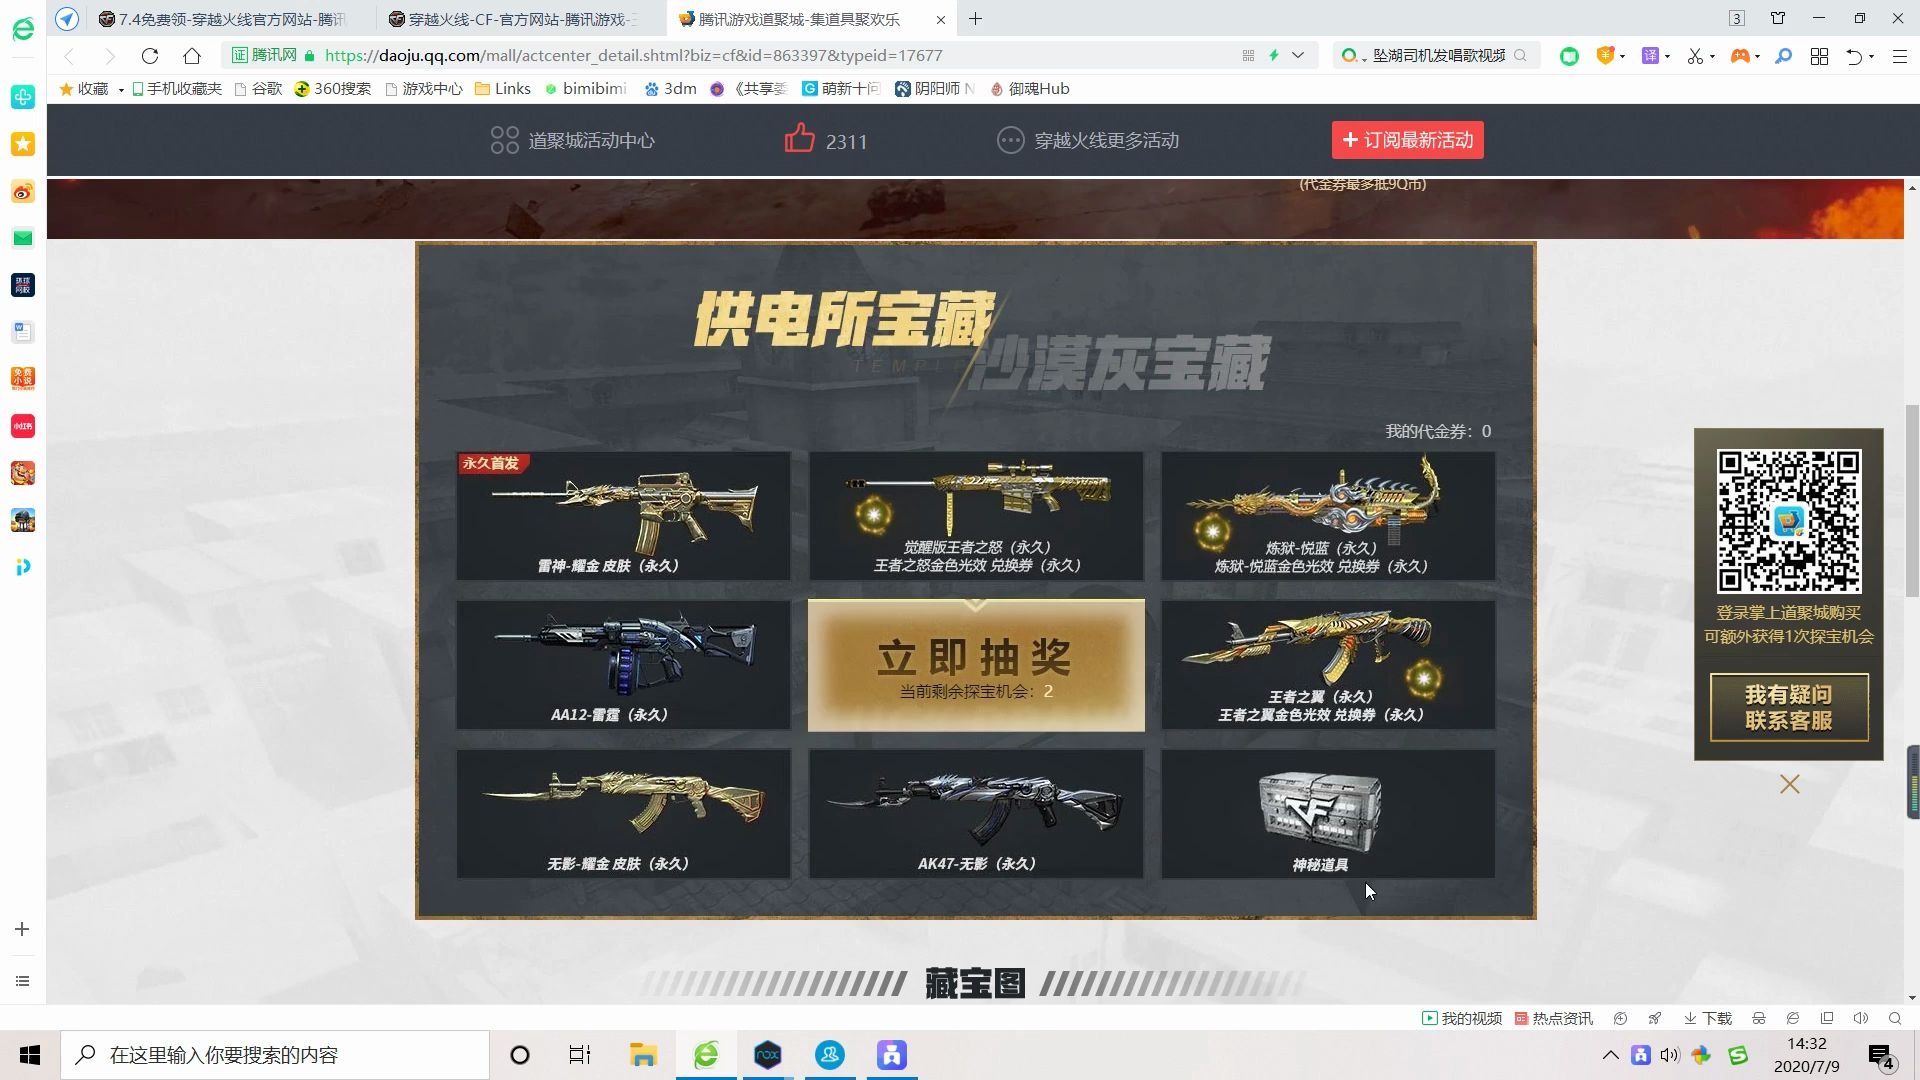Expand the dropdown chevron next to the address bar
Image resolution: width=1920 pixels, height=1080 pixels.
point(1298,56)
